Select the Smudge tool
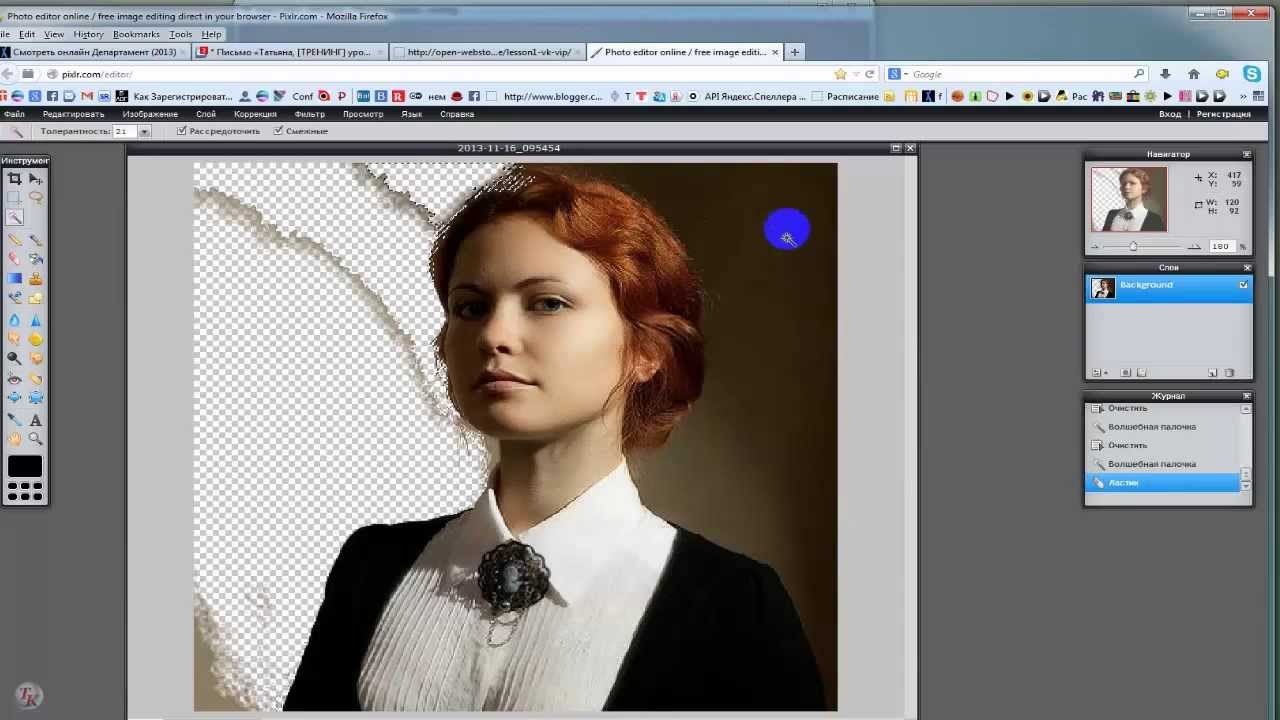 tap(14, 339)
